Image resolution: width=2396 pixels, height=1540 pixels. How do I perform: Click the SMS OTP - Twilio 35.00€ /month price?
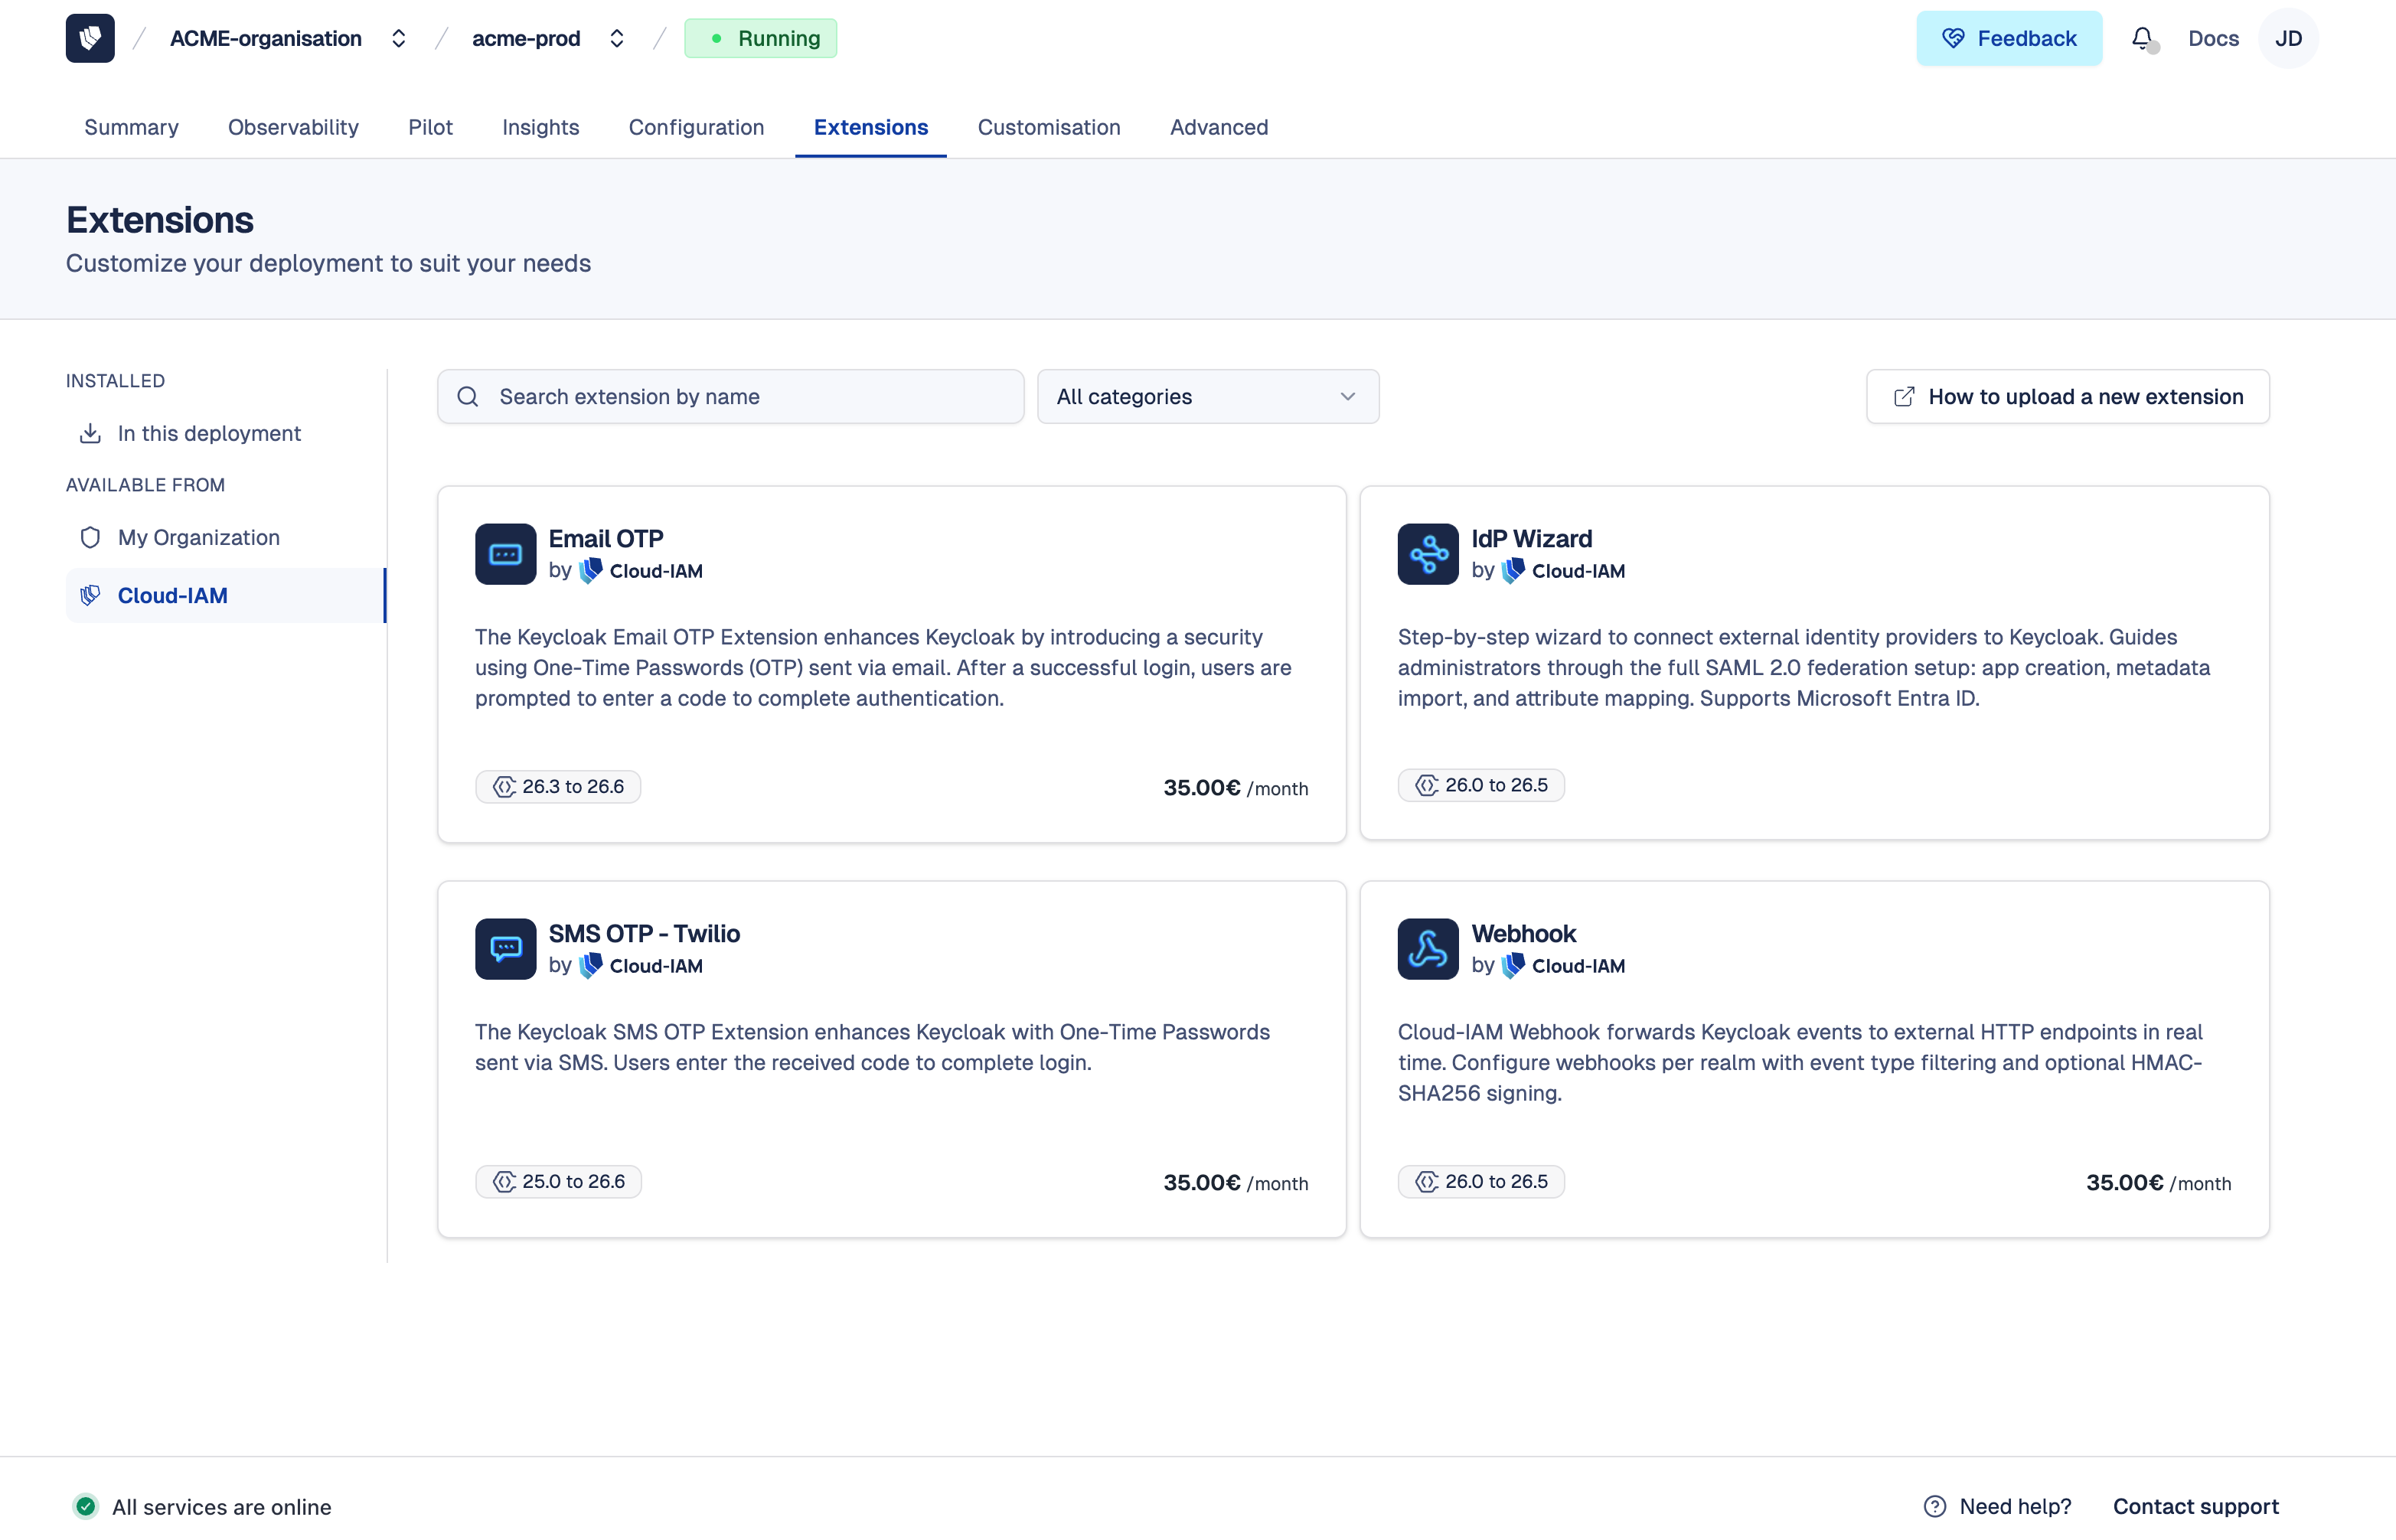pos(1235,1183)
